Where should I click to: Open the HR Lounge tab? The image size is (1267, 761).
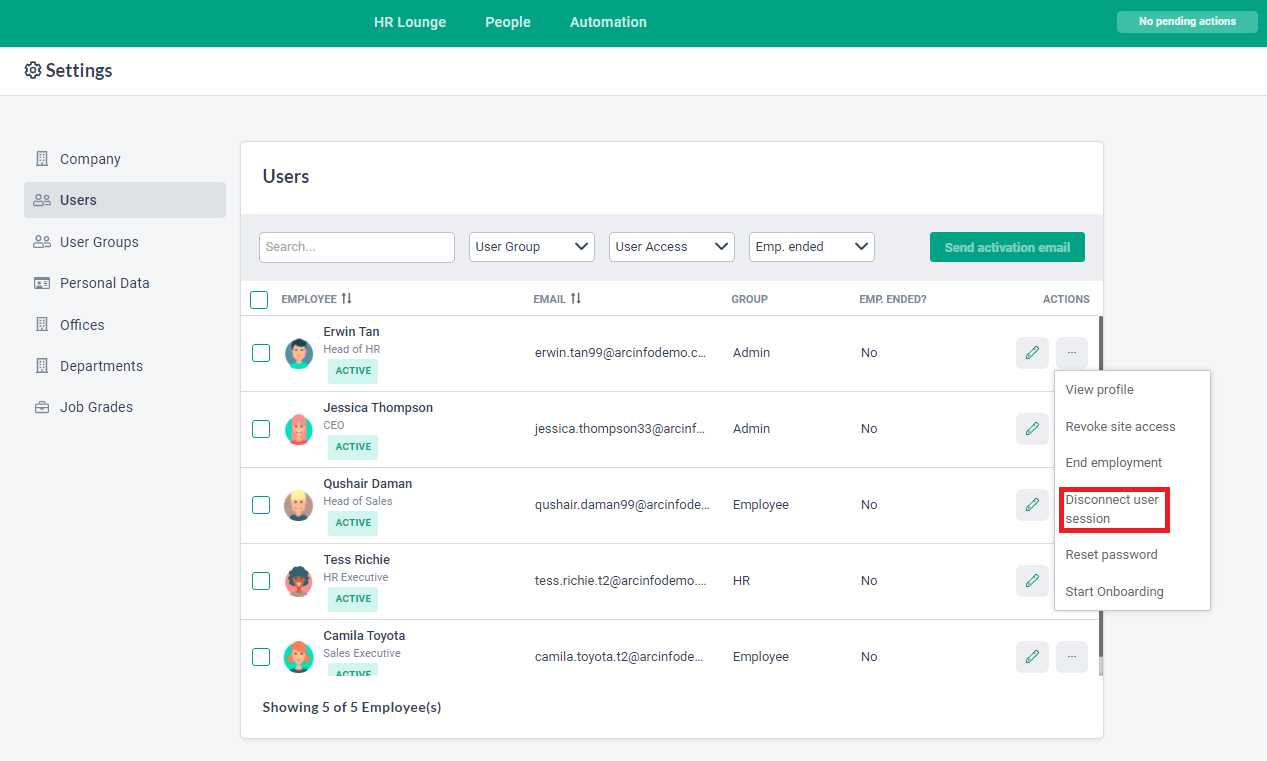[x=410, y=22]
